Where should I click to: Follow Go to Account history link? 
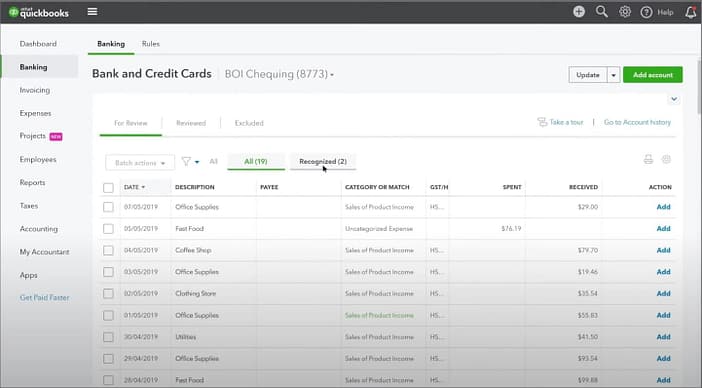pyautogui.click(x=637, y=122)
